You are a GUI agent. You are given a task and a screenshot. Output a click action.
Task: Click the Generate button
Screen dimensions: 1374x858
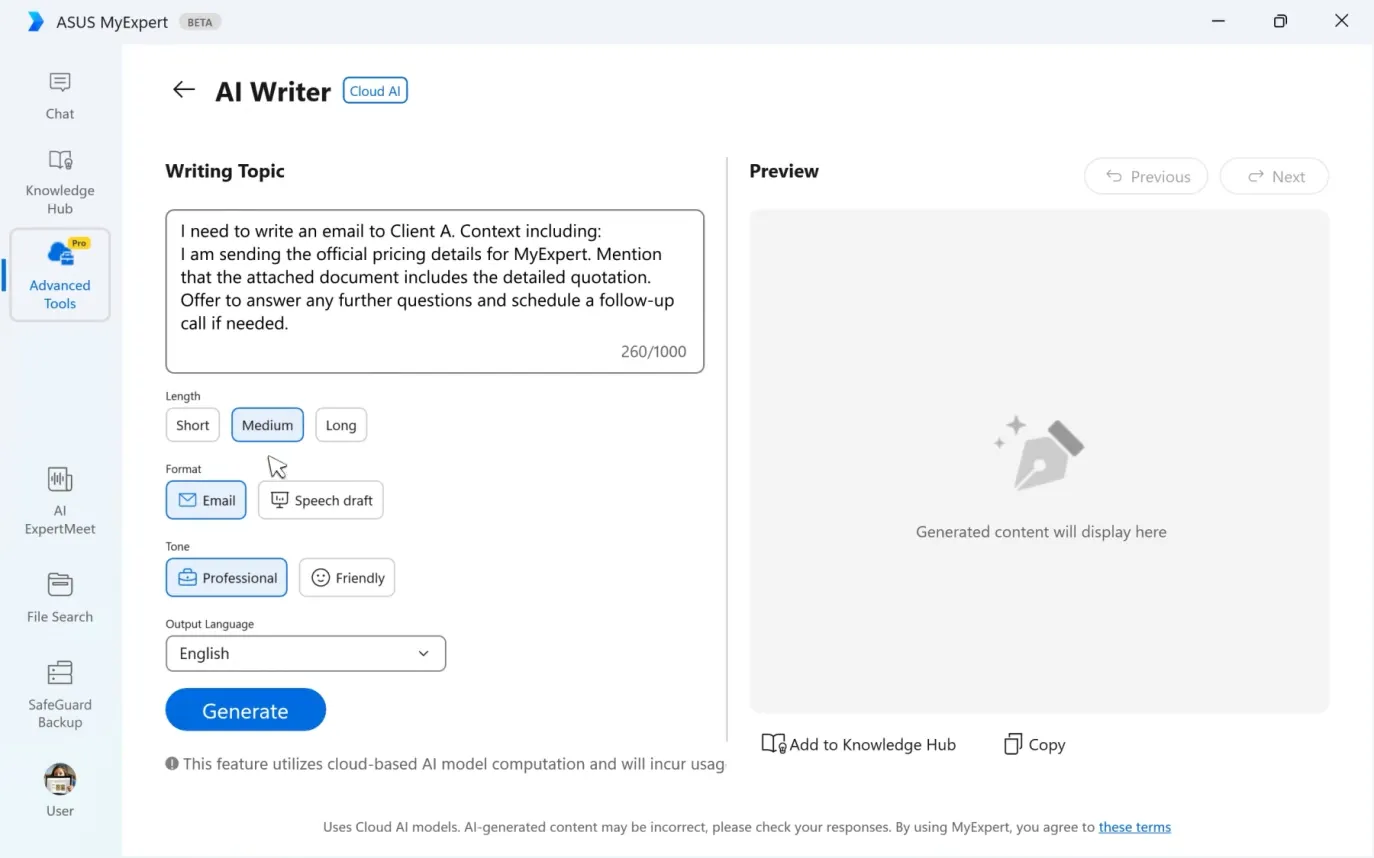[x=246, y=710]
